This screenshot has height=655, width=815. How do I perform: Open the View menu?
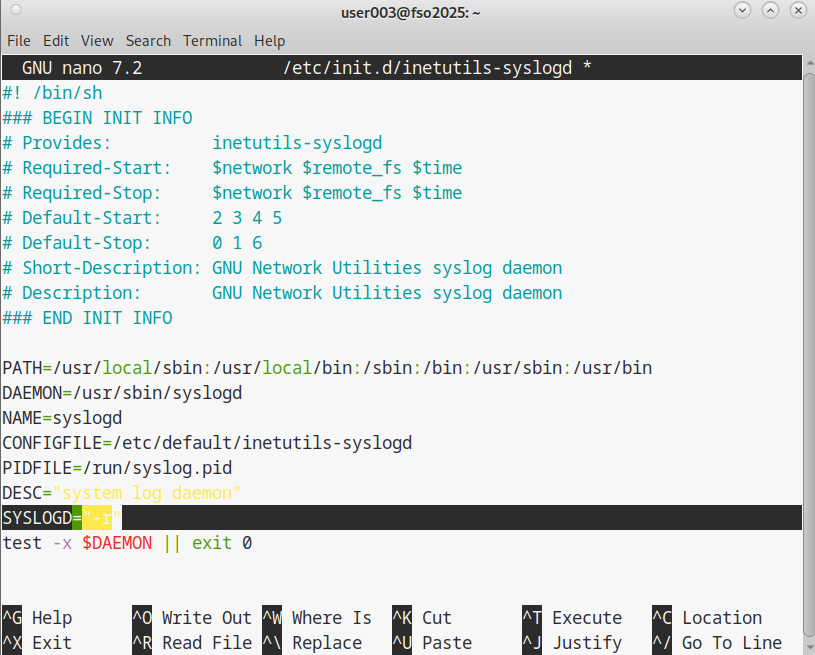tap(97, 41)
